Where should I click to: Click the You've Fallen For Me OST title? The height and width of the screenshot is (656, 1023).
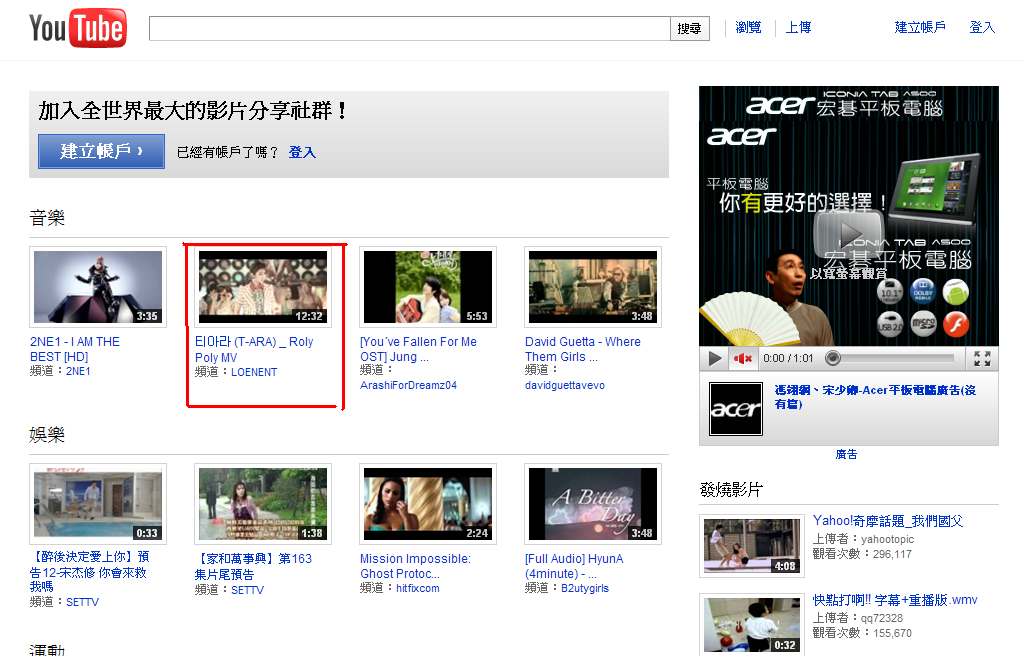418,349
